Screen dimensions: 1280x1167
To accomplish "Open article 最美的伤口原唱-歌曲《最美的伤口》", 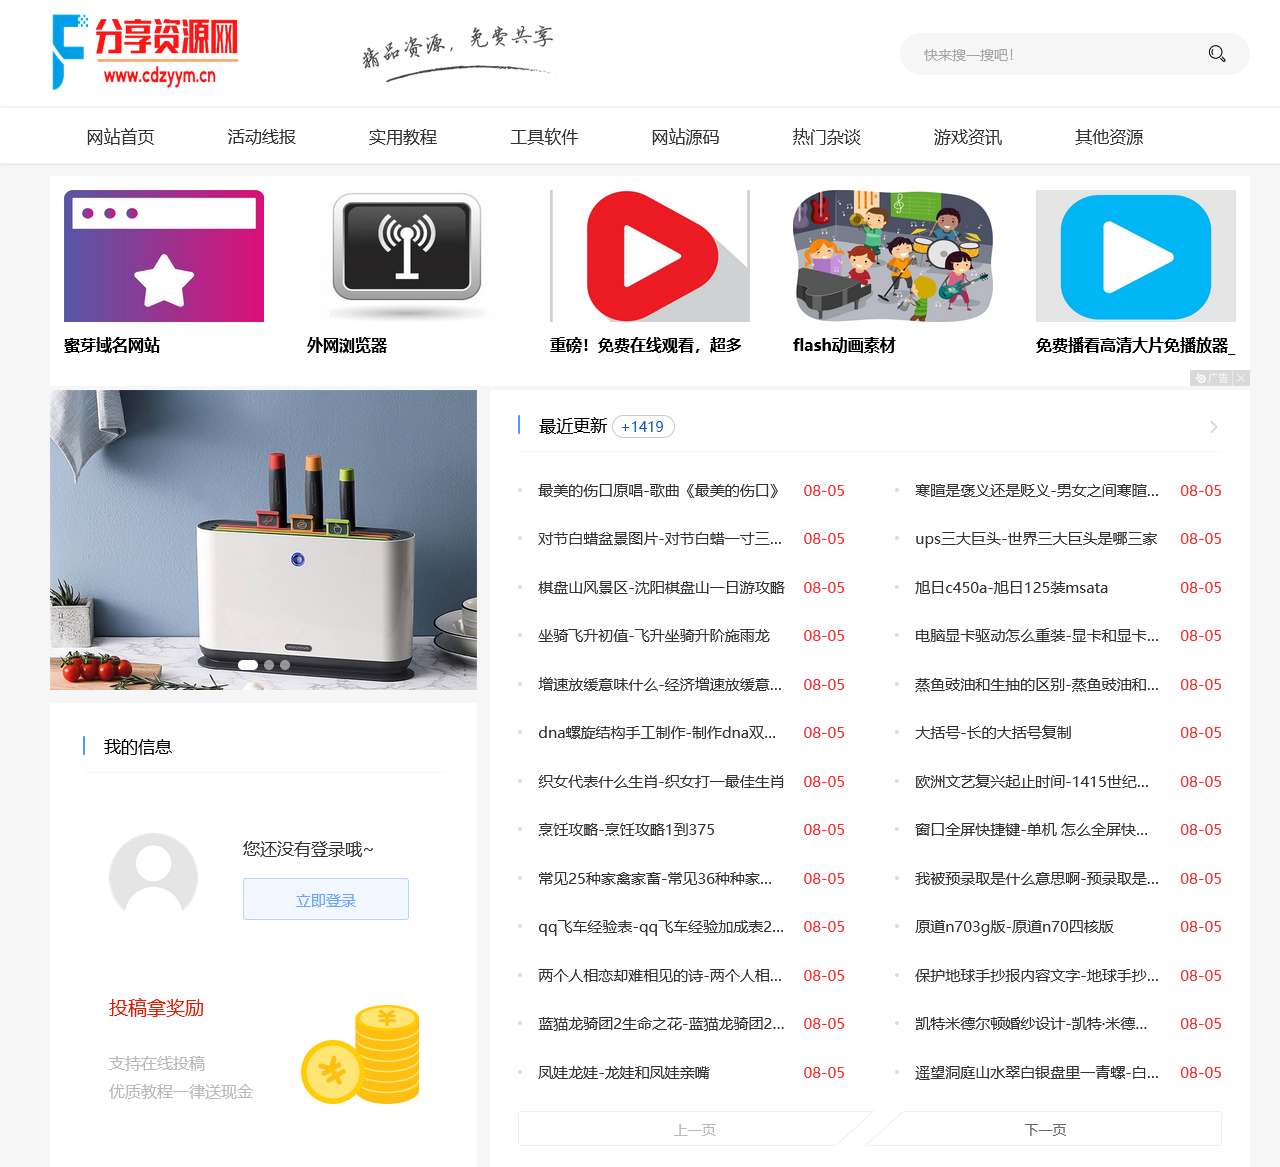I will click(658, 490).
